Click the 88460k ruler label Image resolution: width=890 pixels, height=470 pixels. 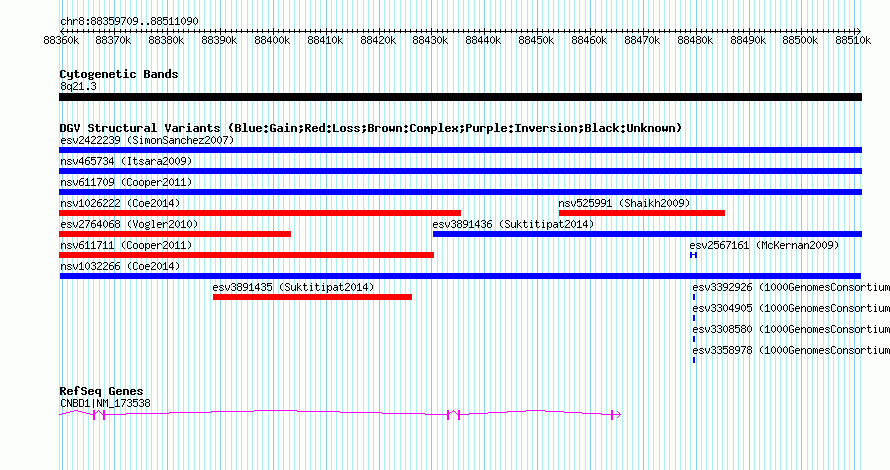(589, 40)
